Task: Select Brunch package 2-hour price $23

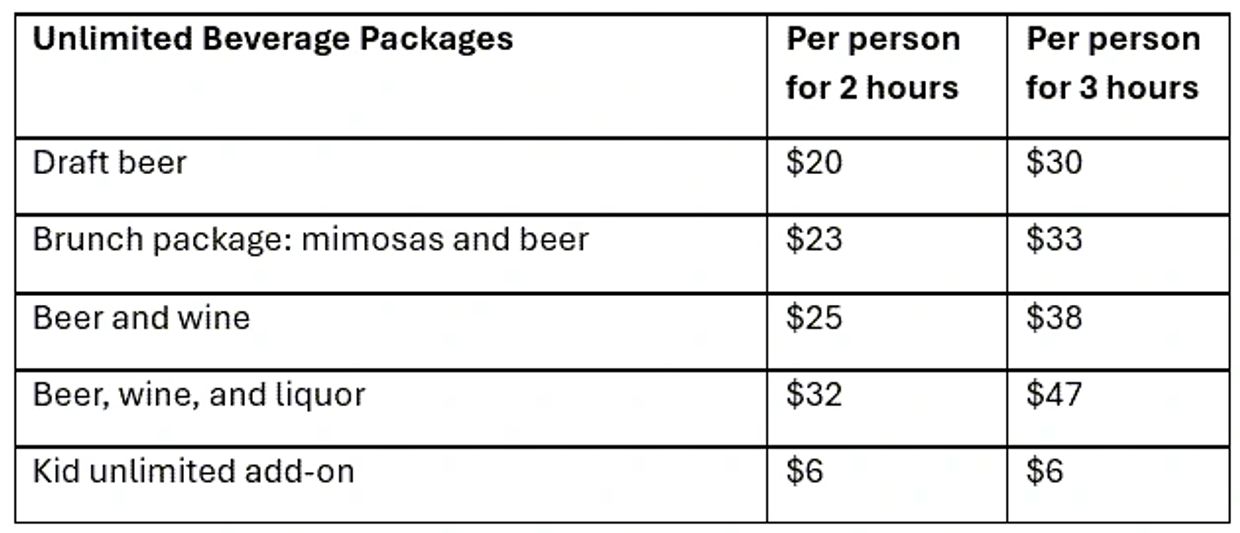Action: coord(814,239)
